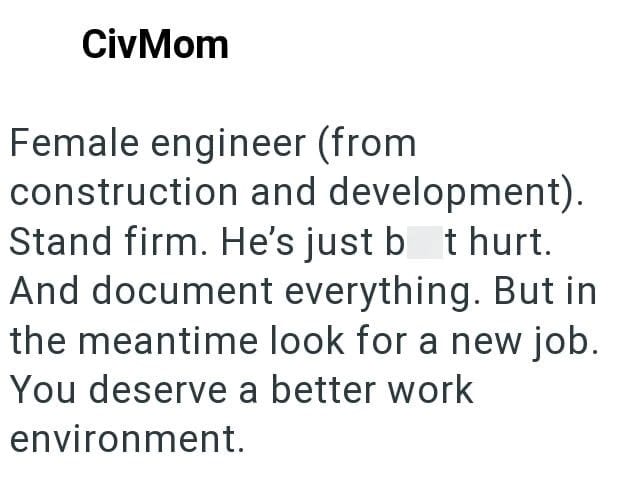Click the word 'Female' in the comment
The width and height of the screenshot is (630, 500).
click(x=73, y=144)
